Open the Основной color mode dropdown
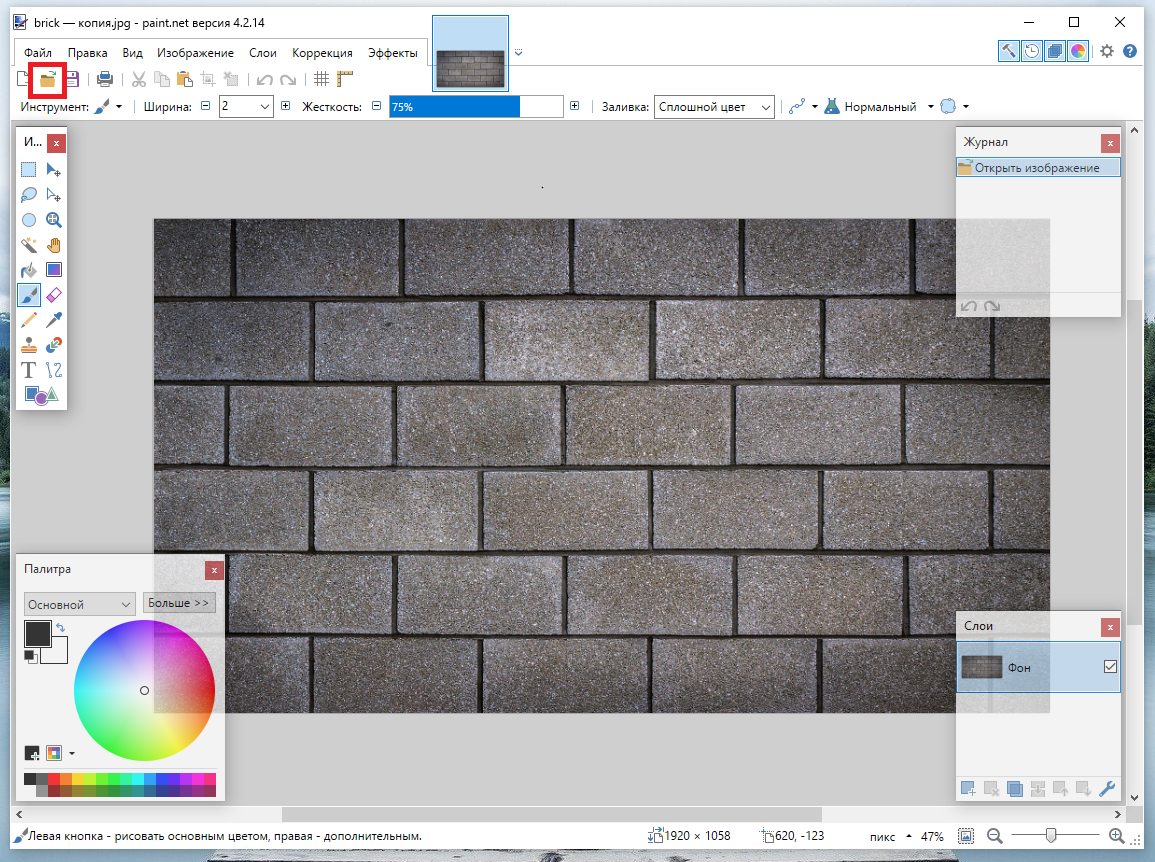1155x862 pixels. coord(80,604)
